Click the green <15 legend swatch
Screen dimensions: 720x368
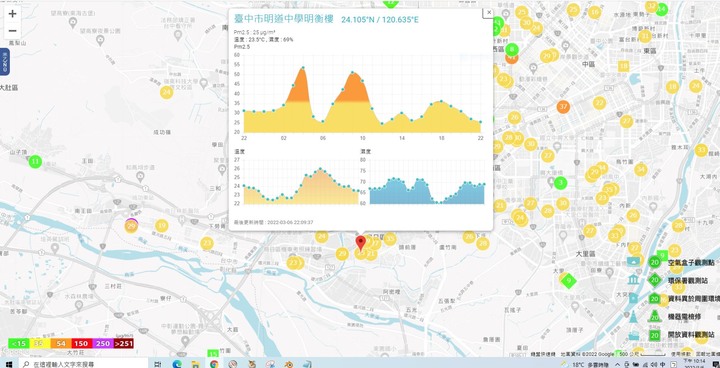tap(18, 343)
